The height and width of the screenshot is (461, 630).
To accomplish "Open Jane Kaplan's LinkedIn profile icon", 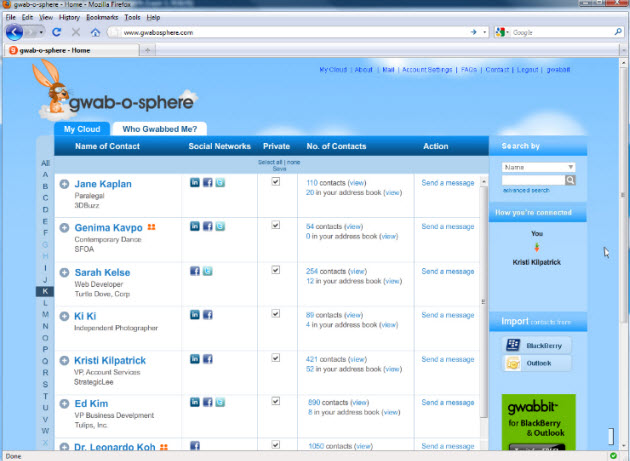I will coord(194,182).
